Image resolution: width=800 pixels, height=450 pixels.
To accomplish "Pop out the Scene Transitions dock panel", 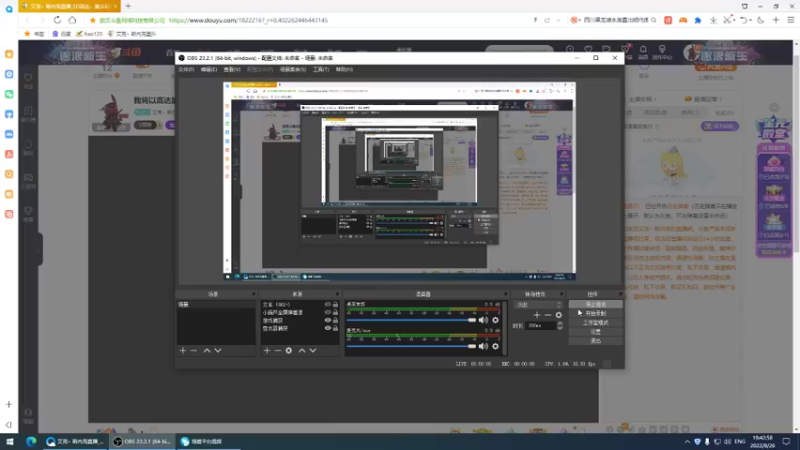I will 561,294.
